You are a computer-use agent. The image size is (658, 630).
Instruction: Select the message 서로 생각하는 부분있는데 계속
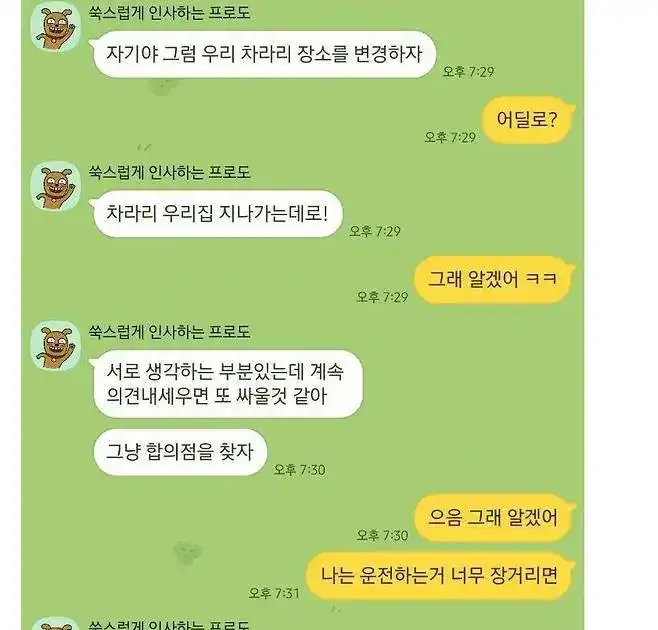tap(226, 384)
